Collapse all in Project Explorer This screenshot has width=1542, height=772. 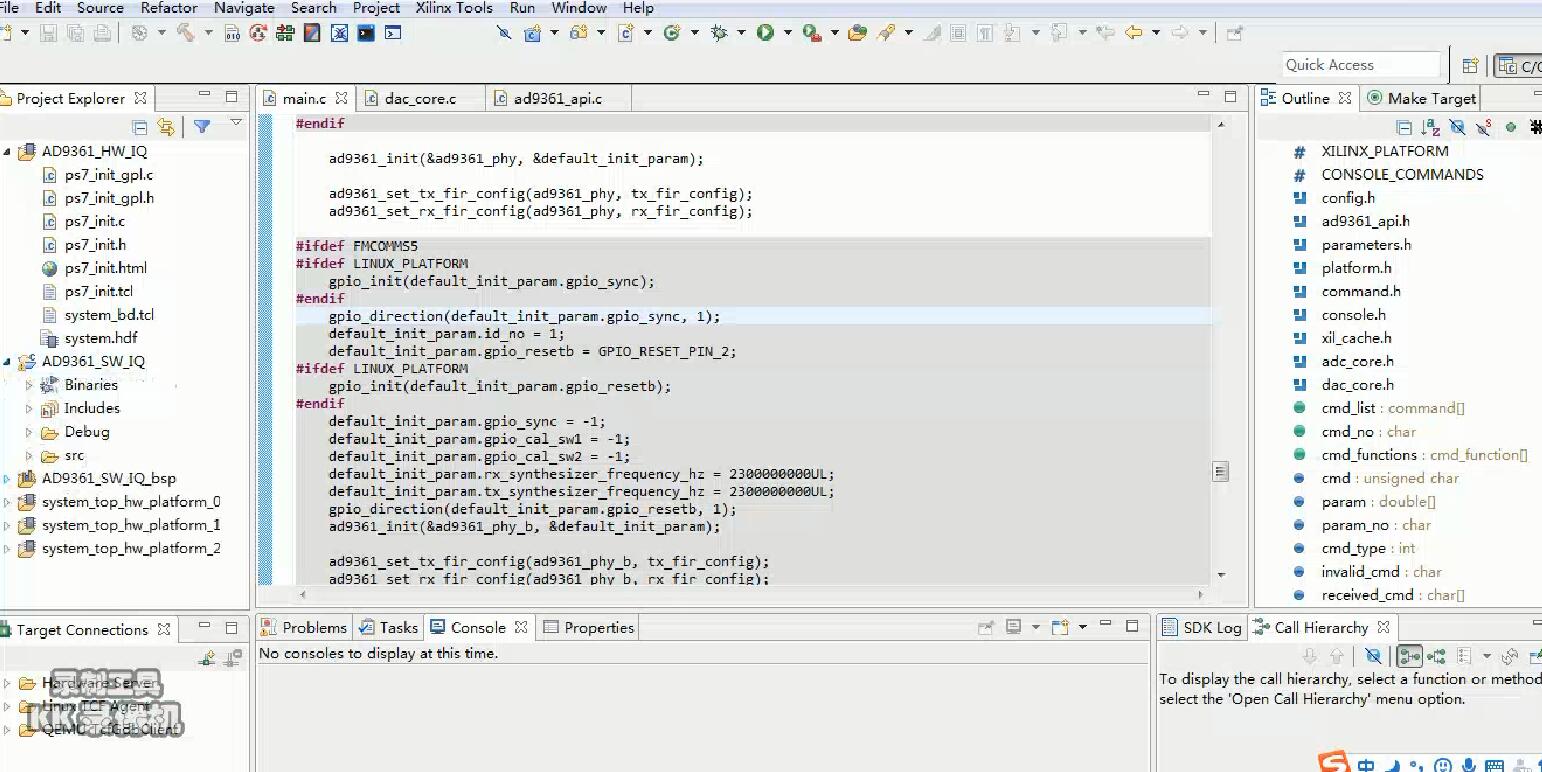point(140,127)
